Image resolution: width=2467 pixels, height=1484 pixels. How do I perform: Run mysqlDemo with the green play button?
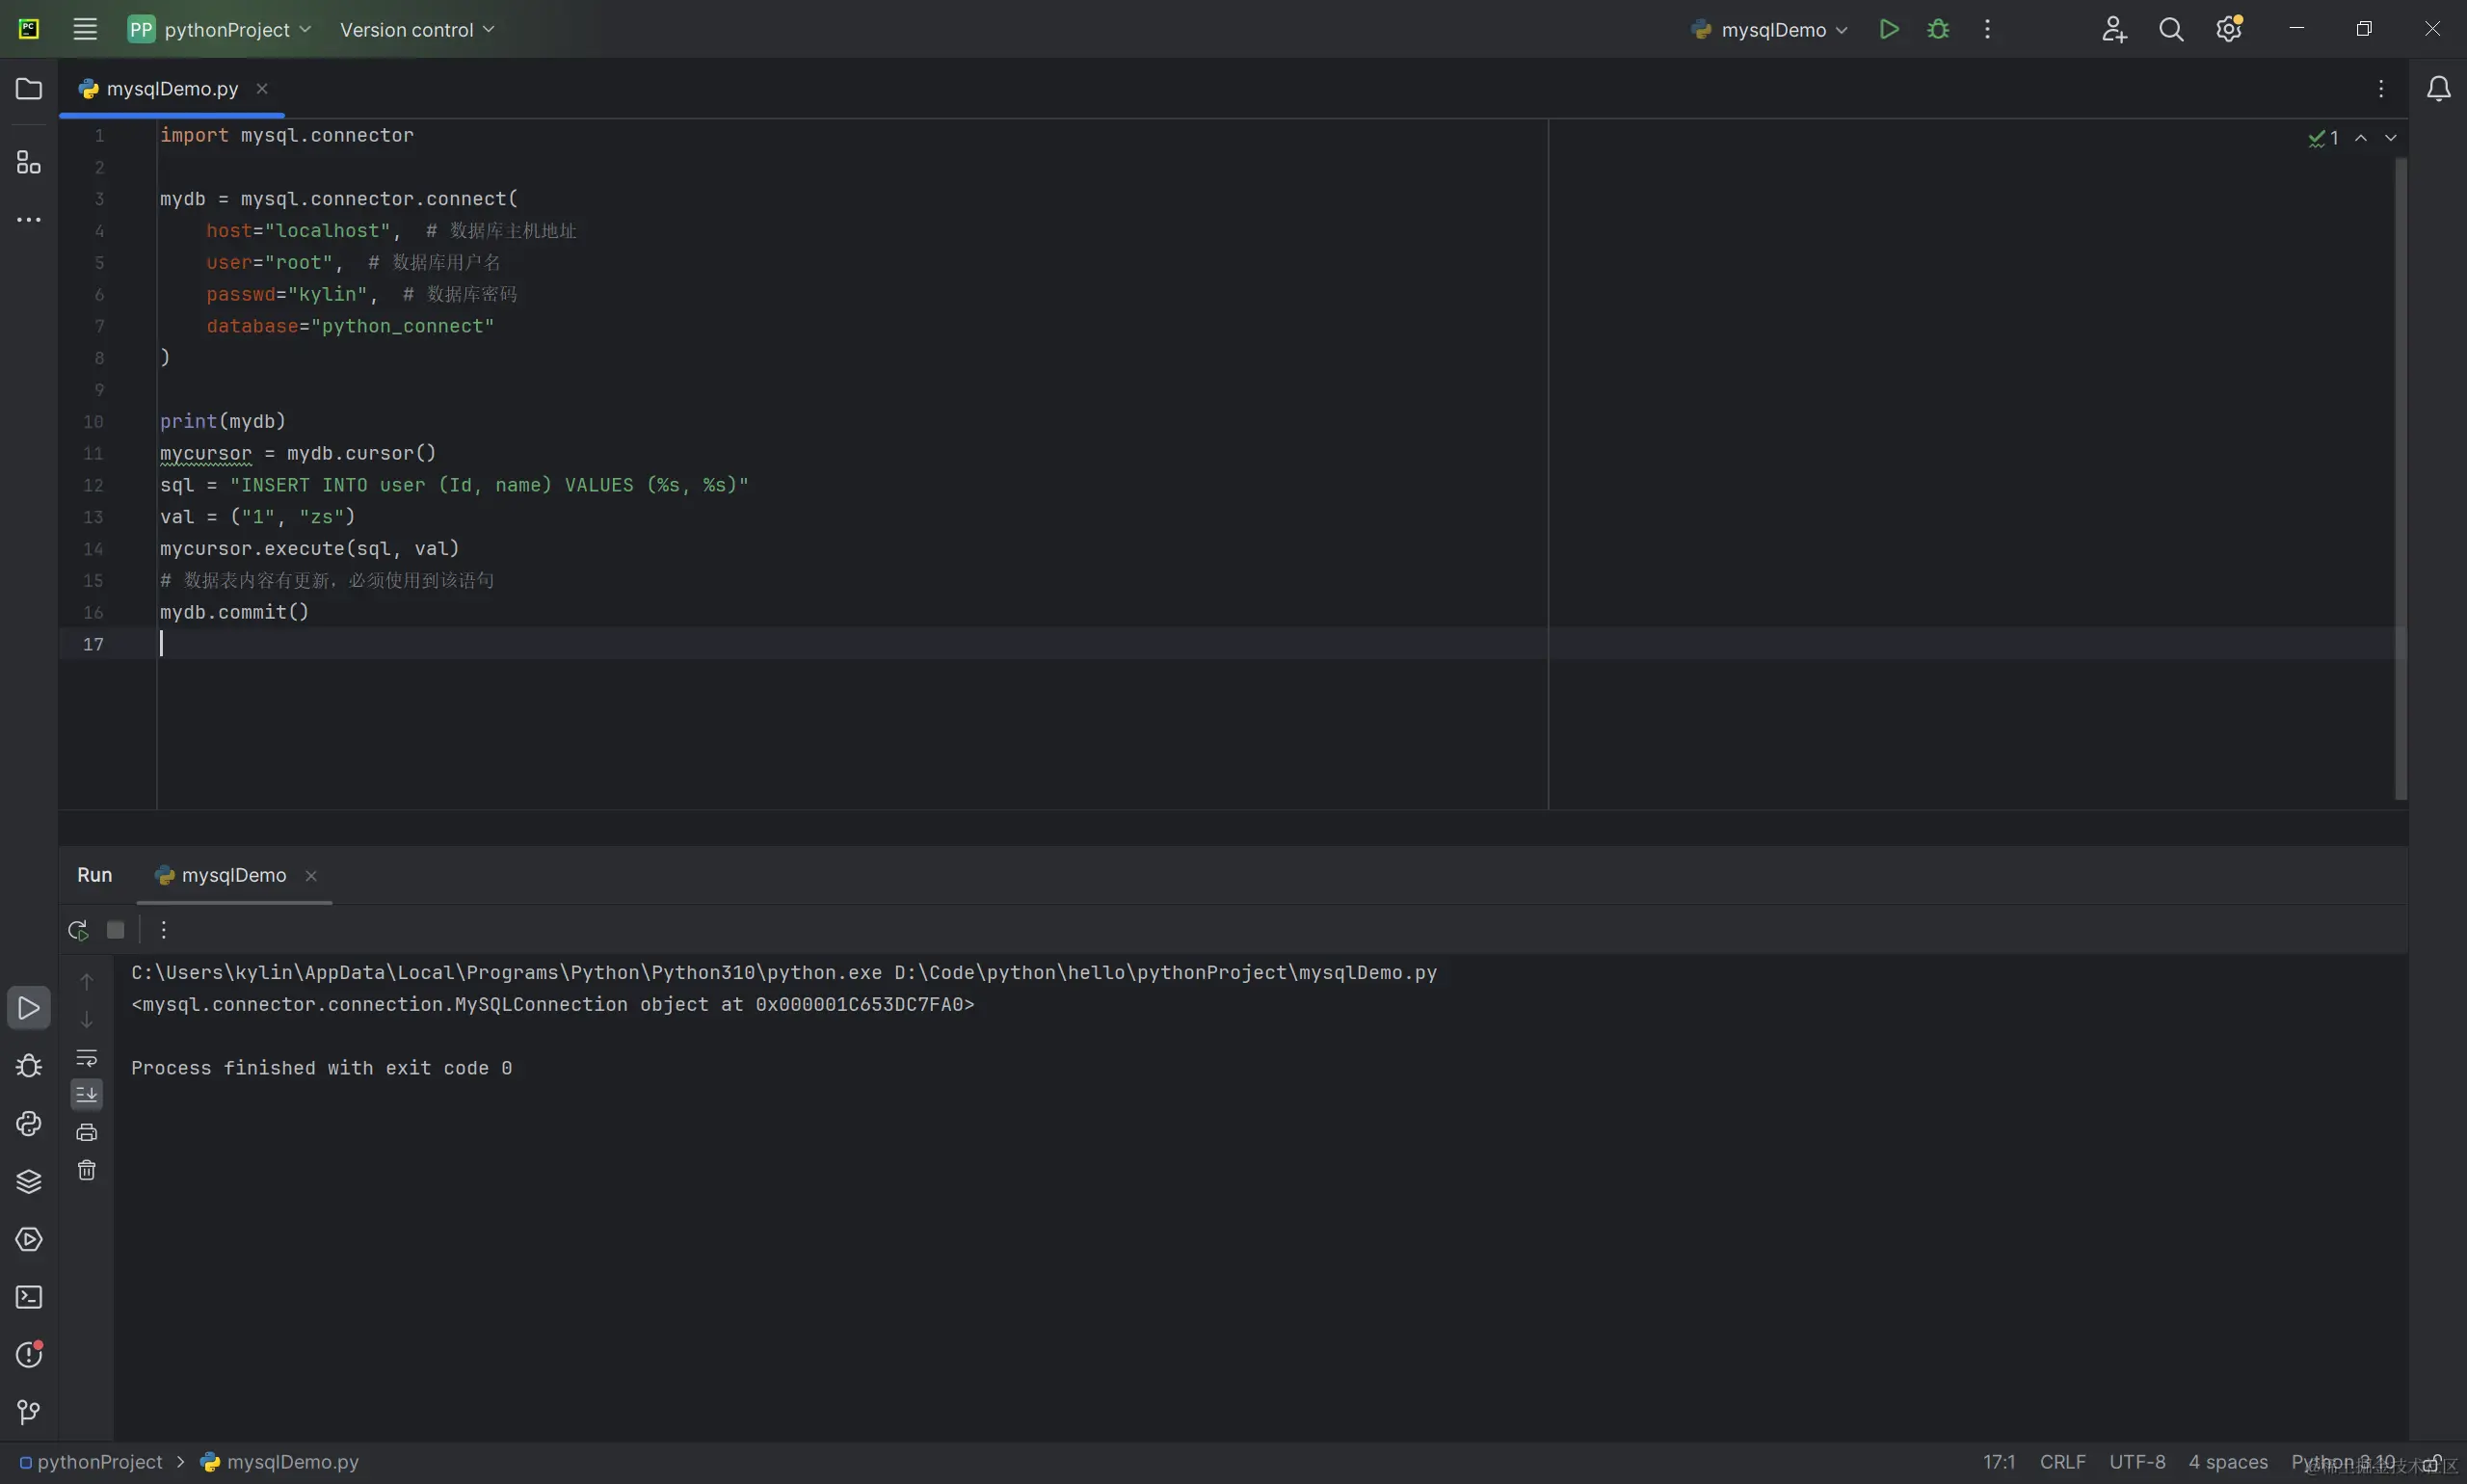1888,29
